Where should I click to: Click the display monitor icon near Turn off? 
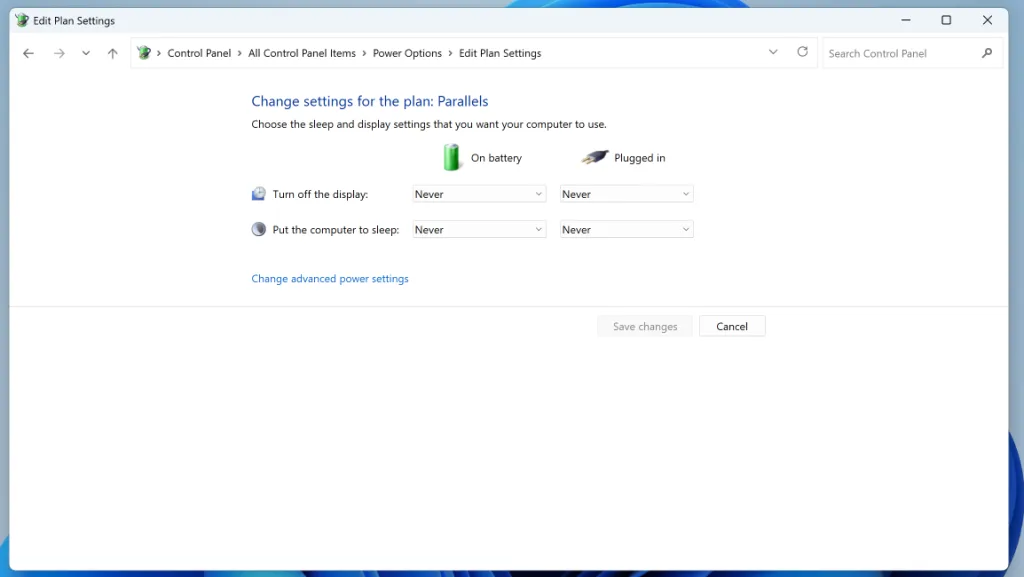click(x=258, y=193)
